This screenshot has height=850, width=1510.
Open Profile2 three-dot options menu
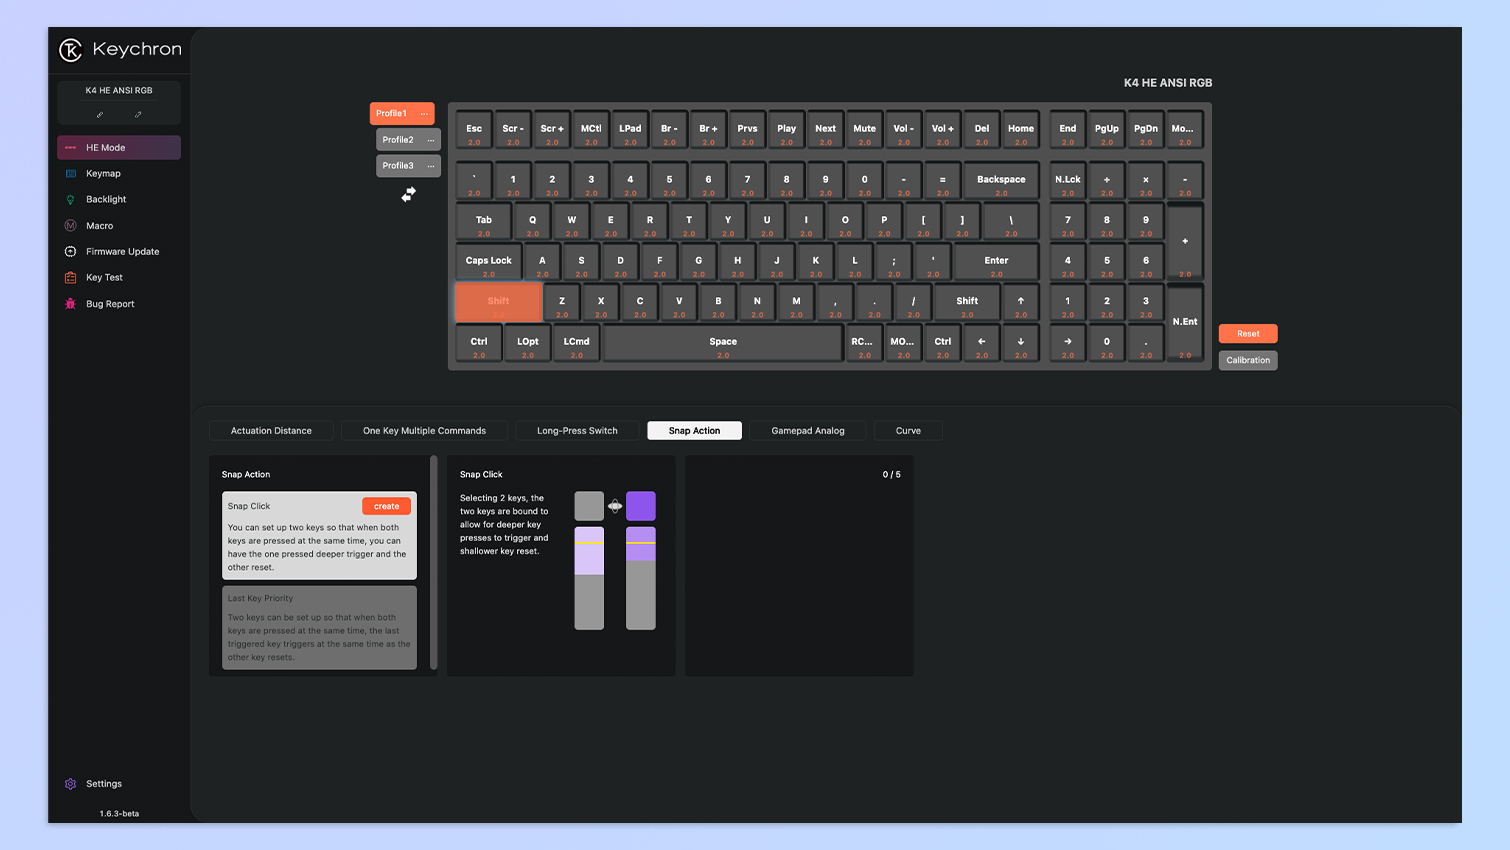click(431, 140)
